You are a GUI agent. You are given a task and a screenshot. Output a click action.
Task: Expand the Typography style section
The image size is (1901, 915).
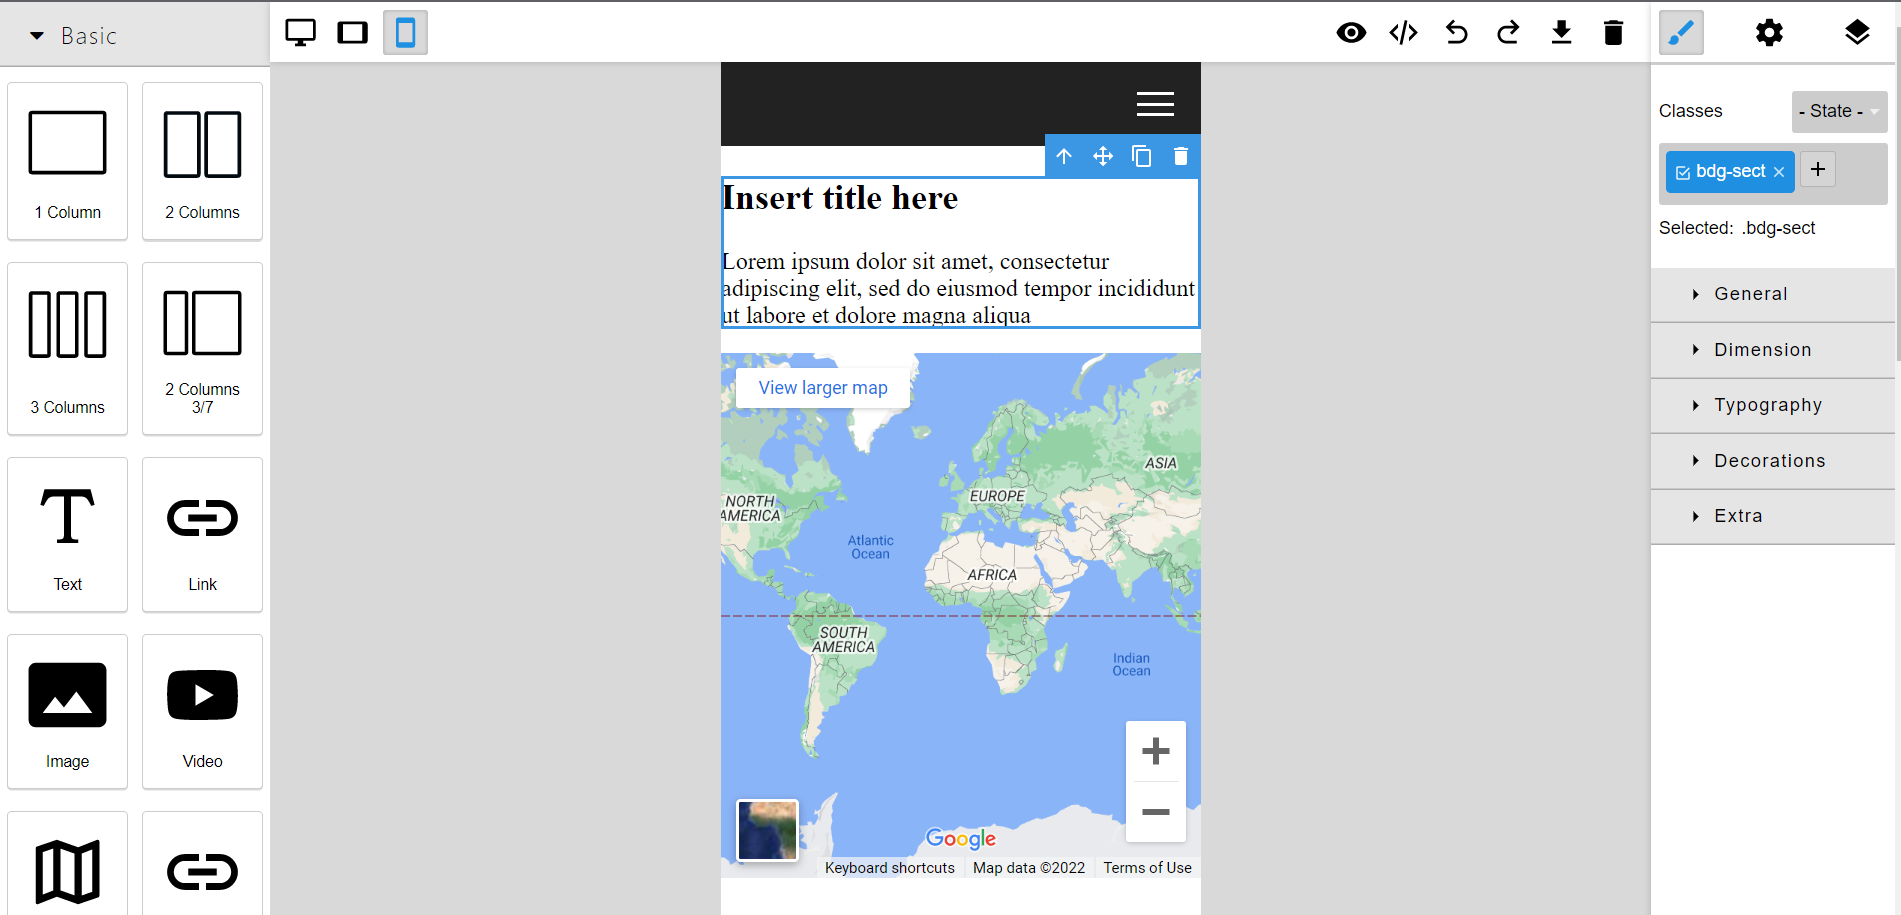pyautogui.click(x=1773, y=405)
